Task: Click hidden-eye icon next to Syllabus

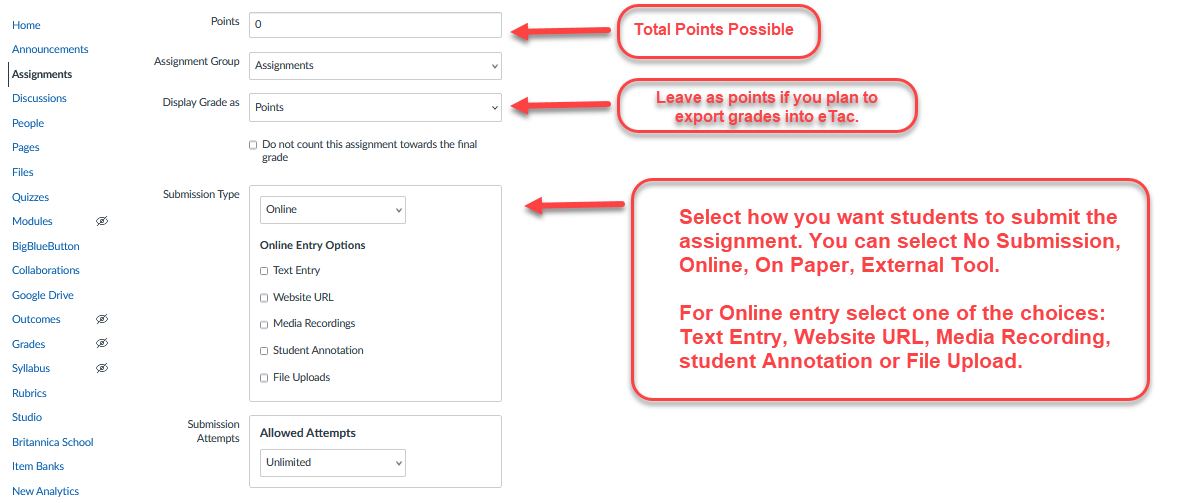Action: click(x=101, y=368)
